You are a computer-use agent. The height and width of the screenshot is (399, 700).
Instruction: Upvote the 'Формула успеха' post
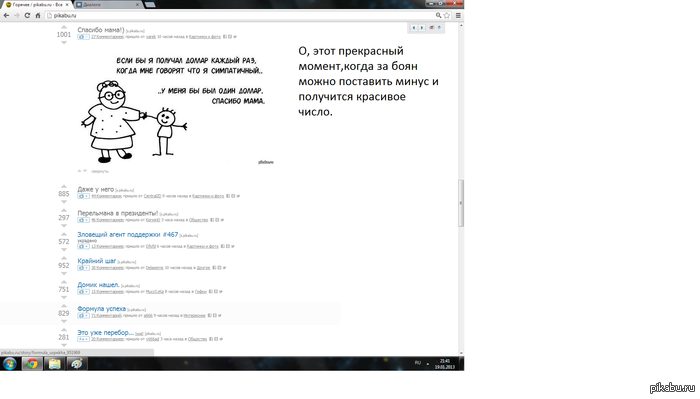(64, 306)
